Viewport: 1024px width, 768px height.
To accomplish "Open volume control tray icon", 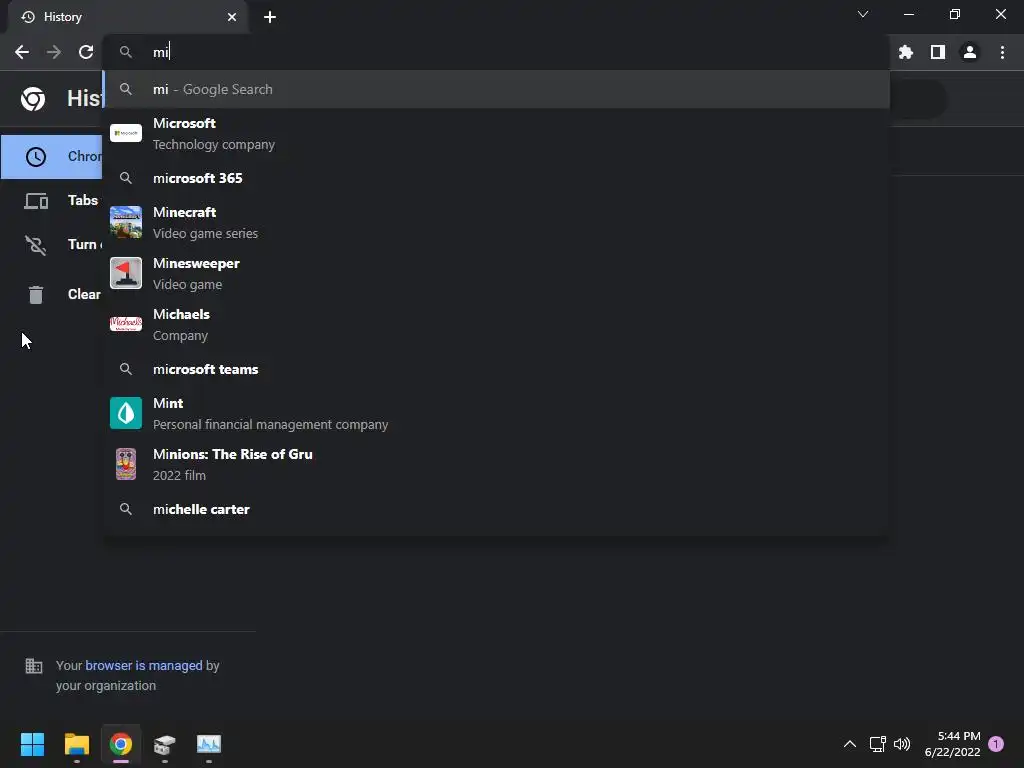I will (902, 744).
